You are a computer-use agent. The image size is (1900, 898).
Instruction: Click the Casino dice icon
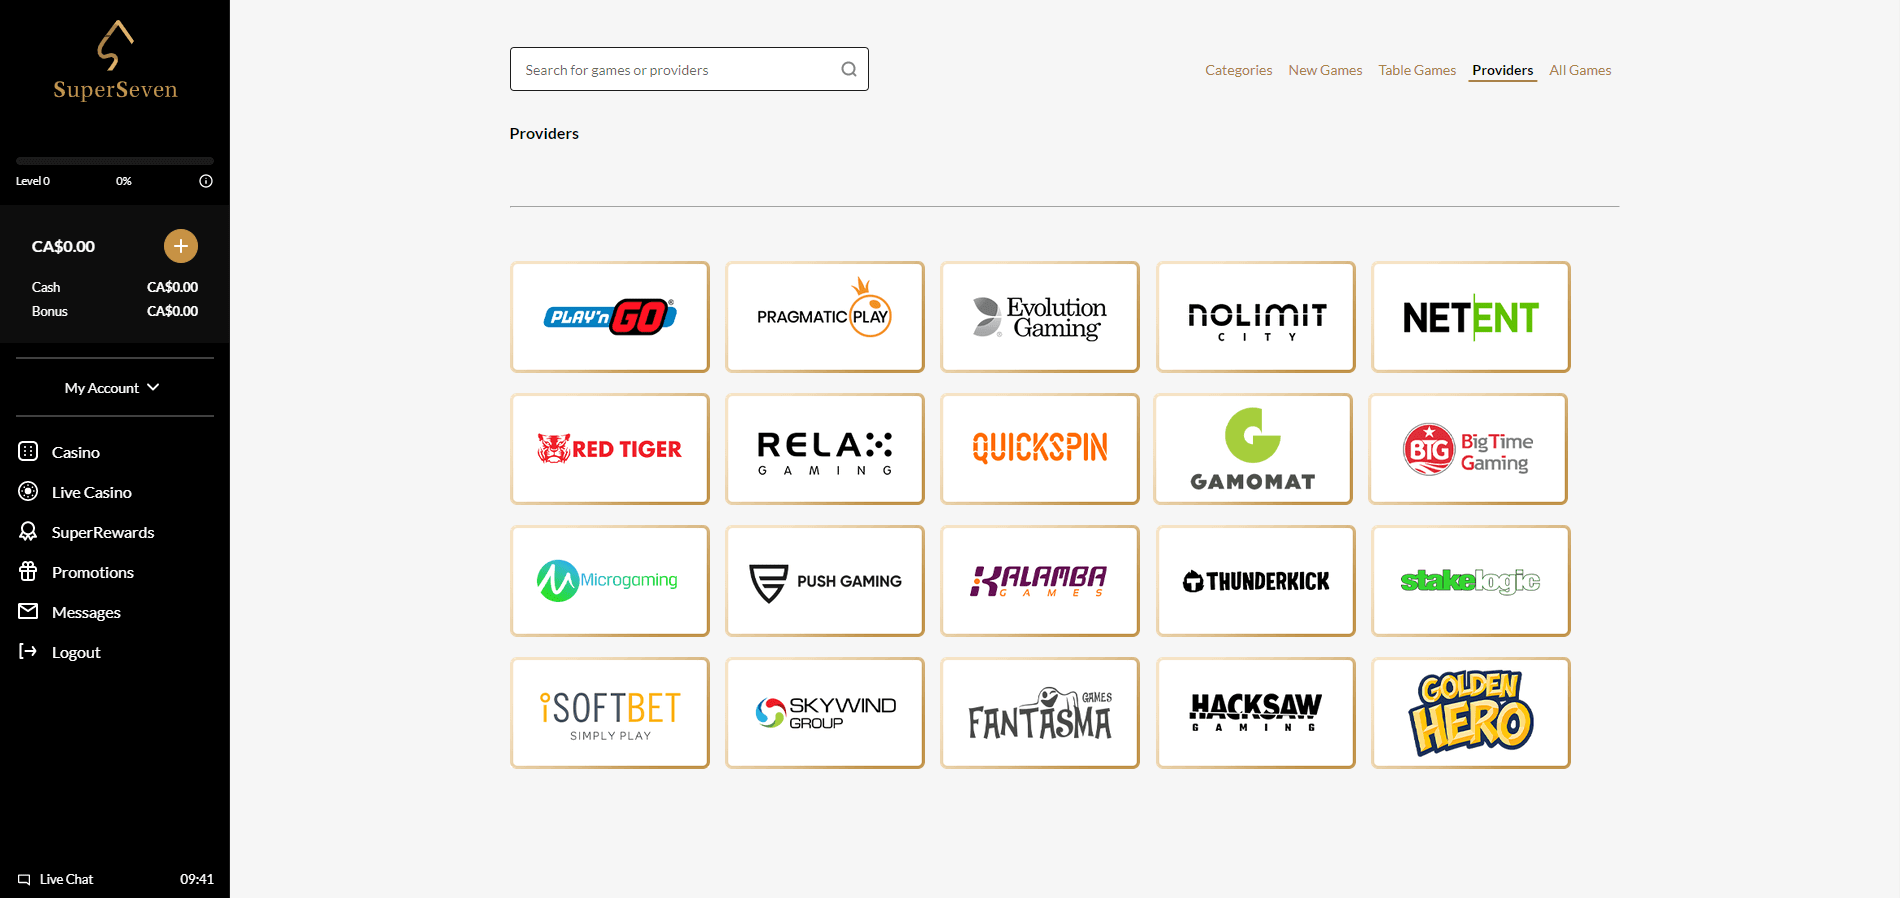28,452
